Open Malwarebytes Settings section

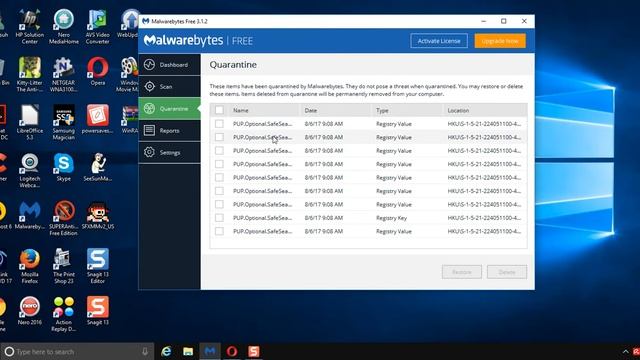(x=169, y=153)
